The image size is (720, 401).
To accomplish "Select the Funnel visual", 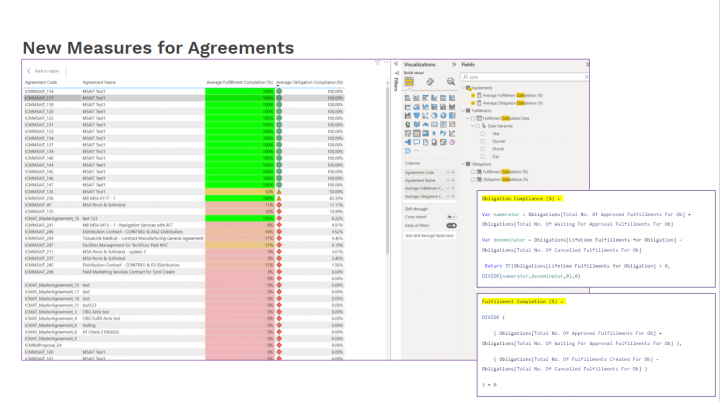I will pos(416,115).
